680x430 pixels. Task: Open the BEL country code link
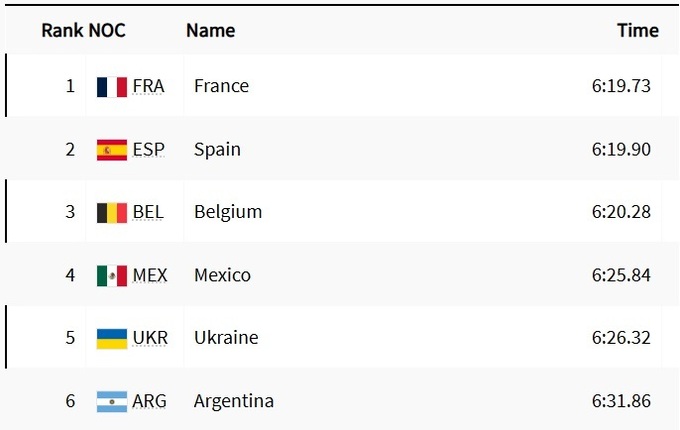click(x=148, y=212)
